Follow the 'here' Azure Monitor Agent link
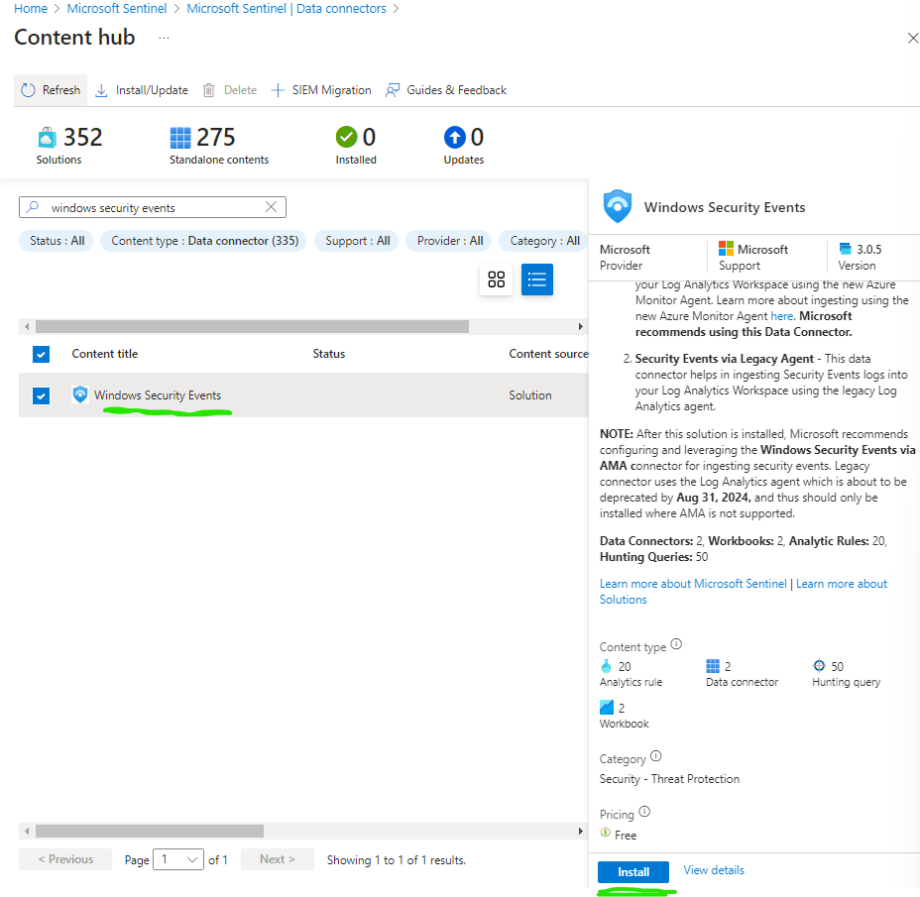 point(782,316)
